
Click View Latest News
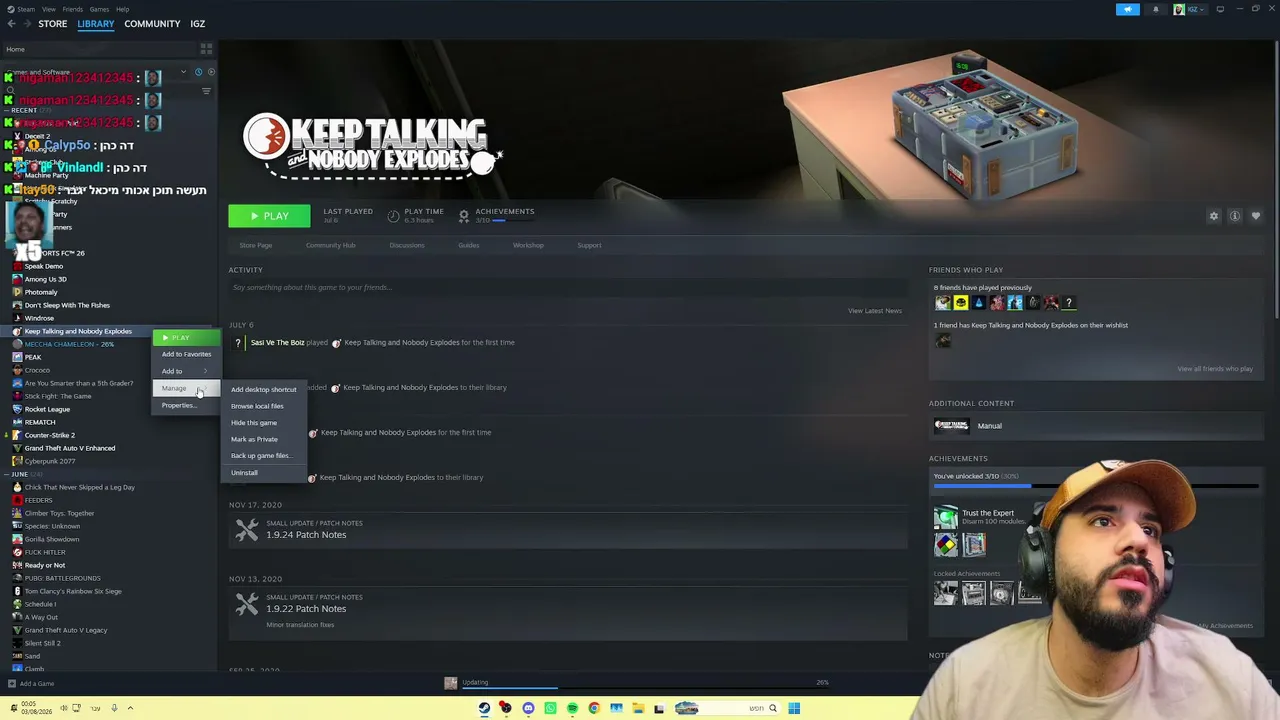tap(875, 311)
